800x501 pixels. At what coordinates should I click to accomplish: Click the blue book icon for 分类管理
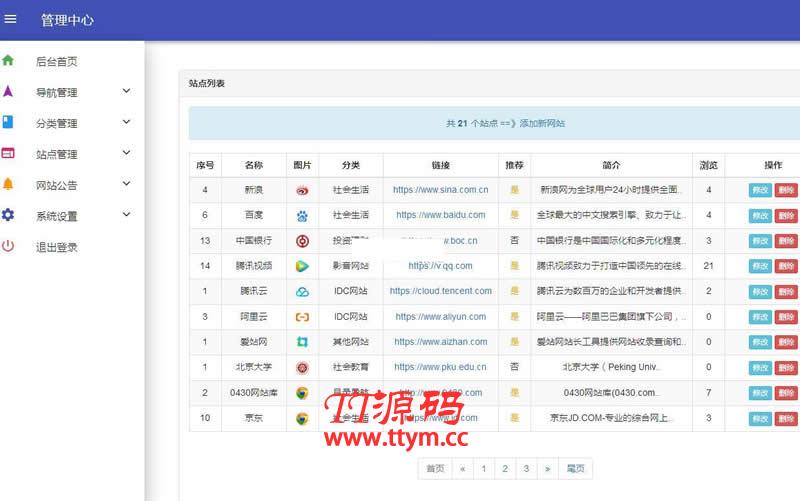tap(8, 122)
